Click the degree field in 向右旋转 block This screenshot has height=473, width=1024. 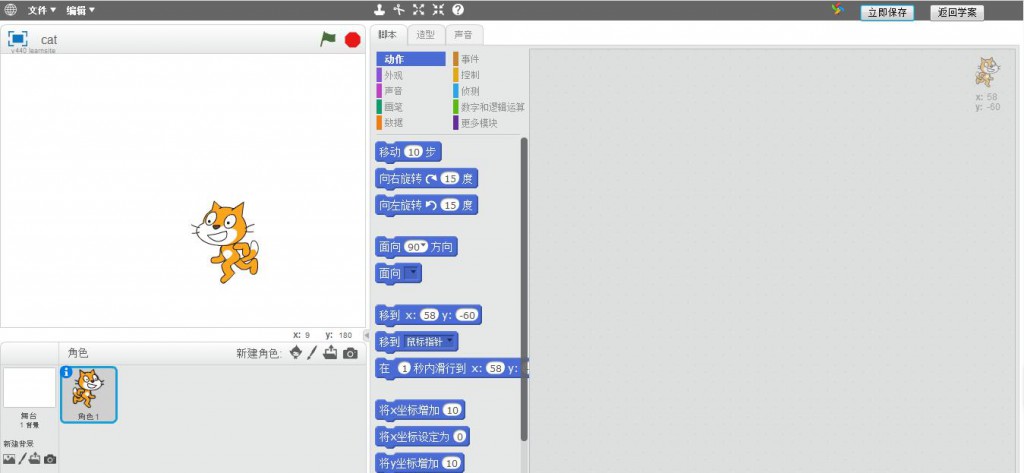point(449,178)
